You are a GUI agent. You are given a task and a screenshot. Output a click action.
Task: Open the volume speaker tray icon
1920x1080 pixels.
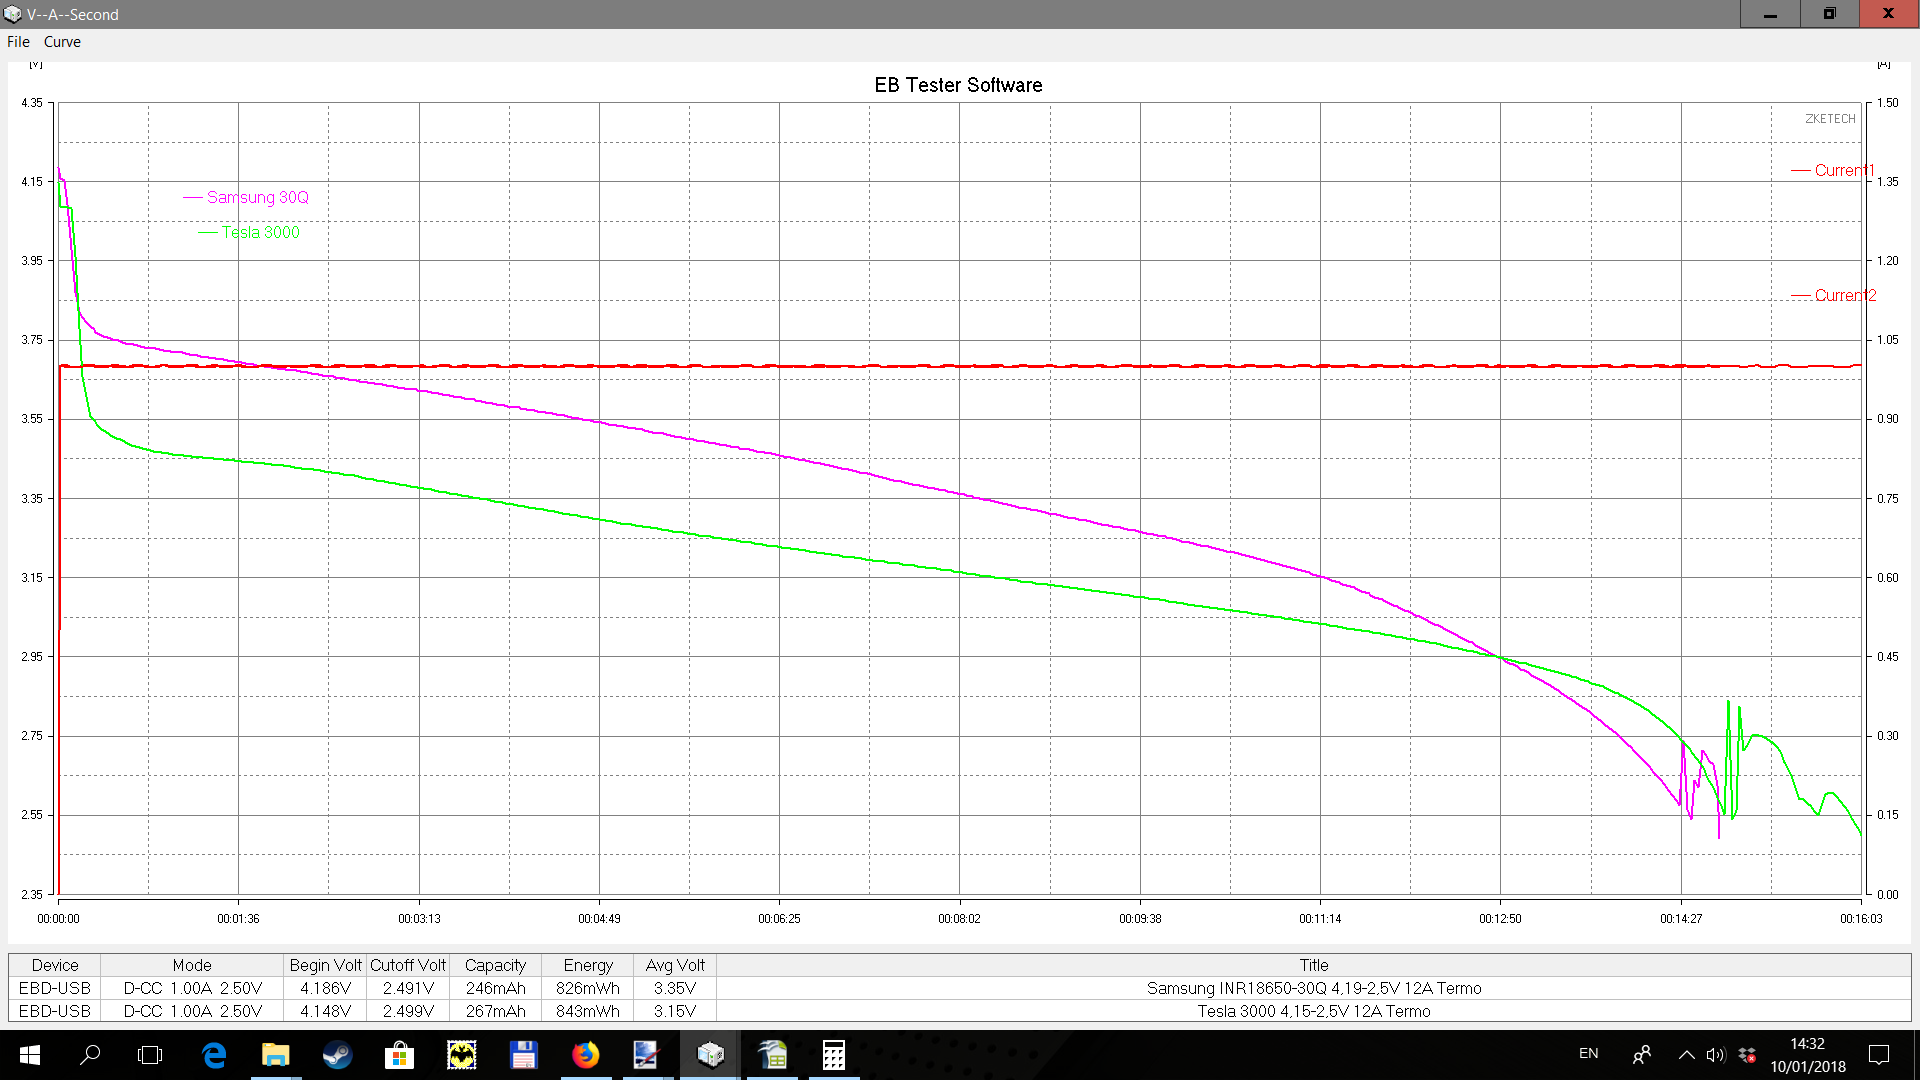(x=1716, y=1055)
